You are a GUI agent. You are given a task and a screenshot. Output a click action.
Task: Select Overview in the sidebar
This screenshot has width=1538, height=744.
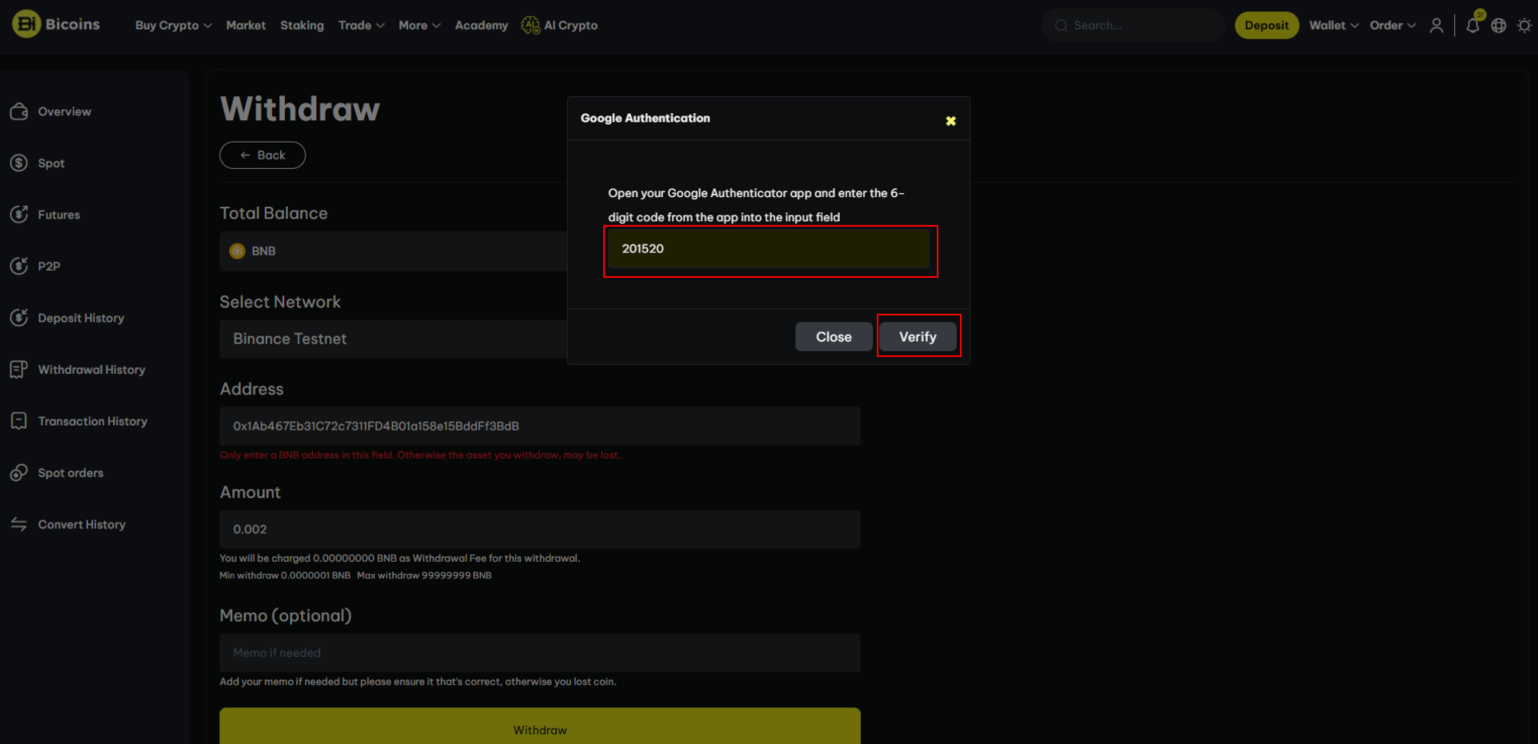coord(64,111)
